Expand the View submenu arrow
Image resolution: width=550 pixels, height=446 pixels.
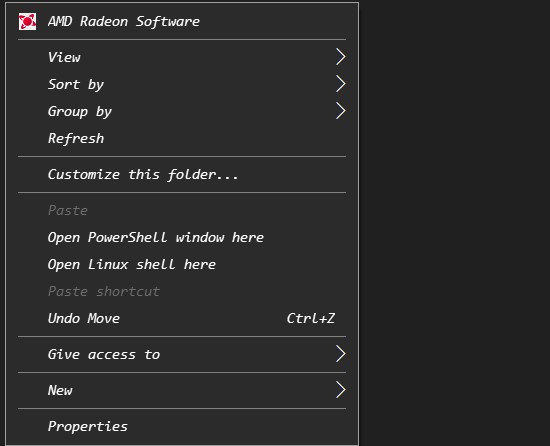[x=341, y=57]
